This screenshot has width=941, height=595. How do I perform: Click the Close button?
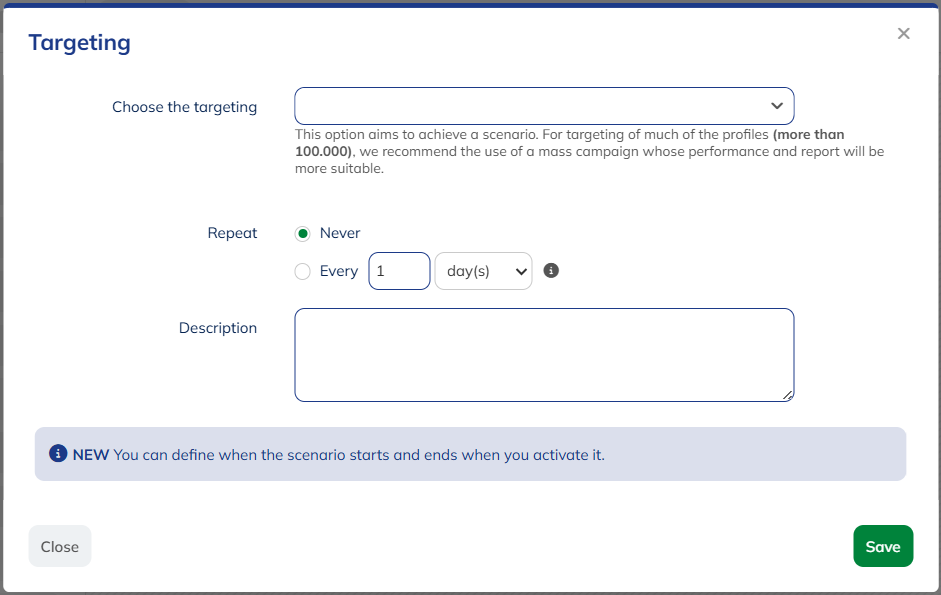[59, 546]
